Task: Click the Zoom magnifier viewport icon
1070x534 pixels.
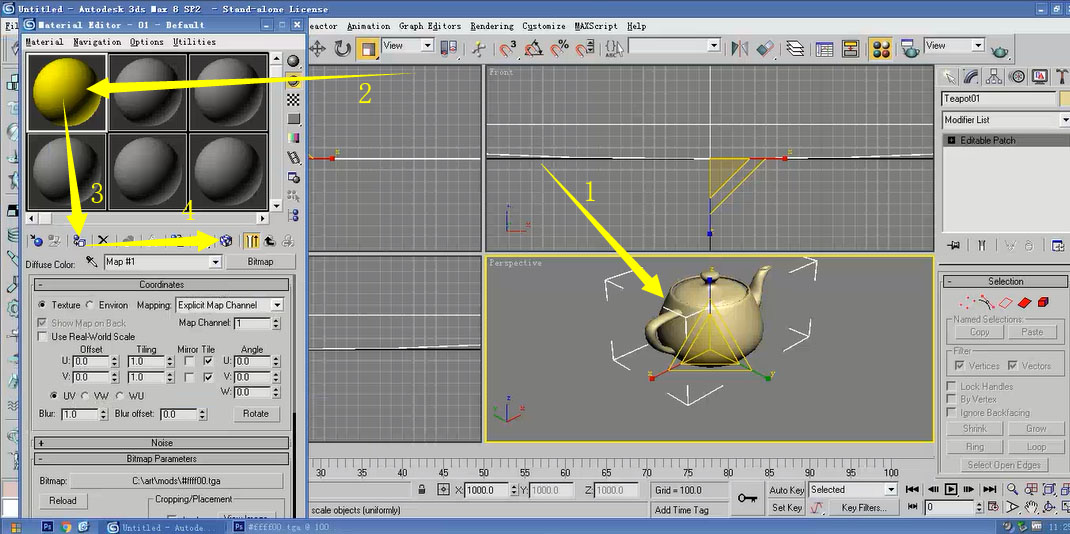Action: pos(1012,489)
